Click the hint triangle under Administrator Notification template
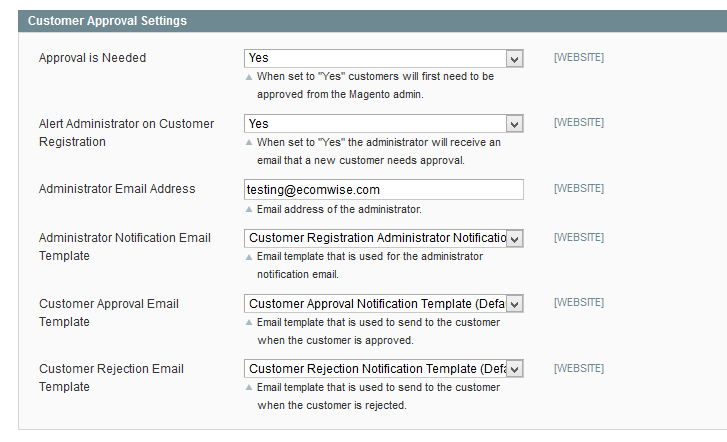 pyautogui.click(x=249, y=257)
